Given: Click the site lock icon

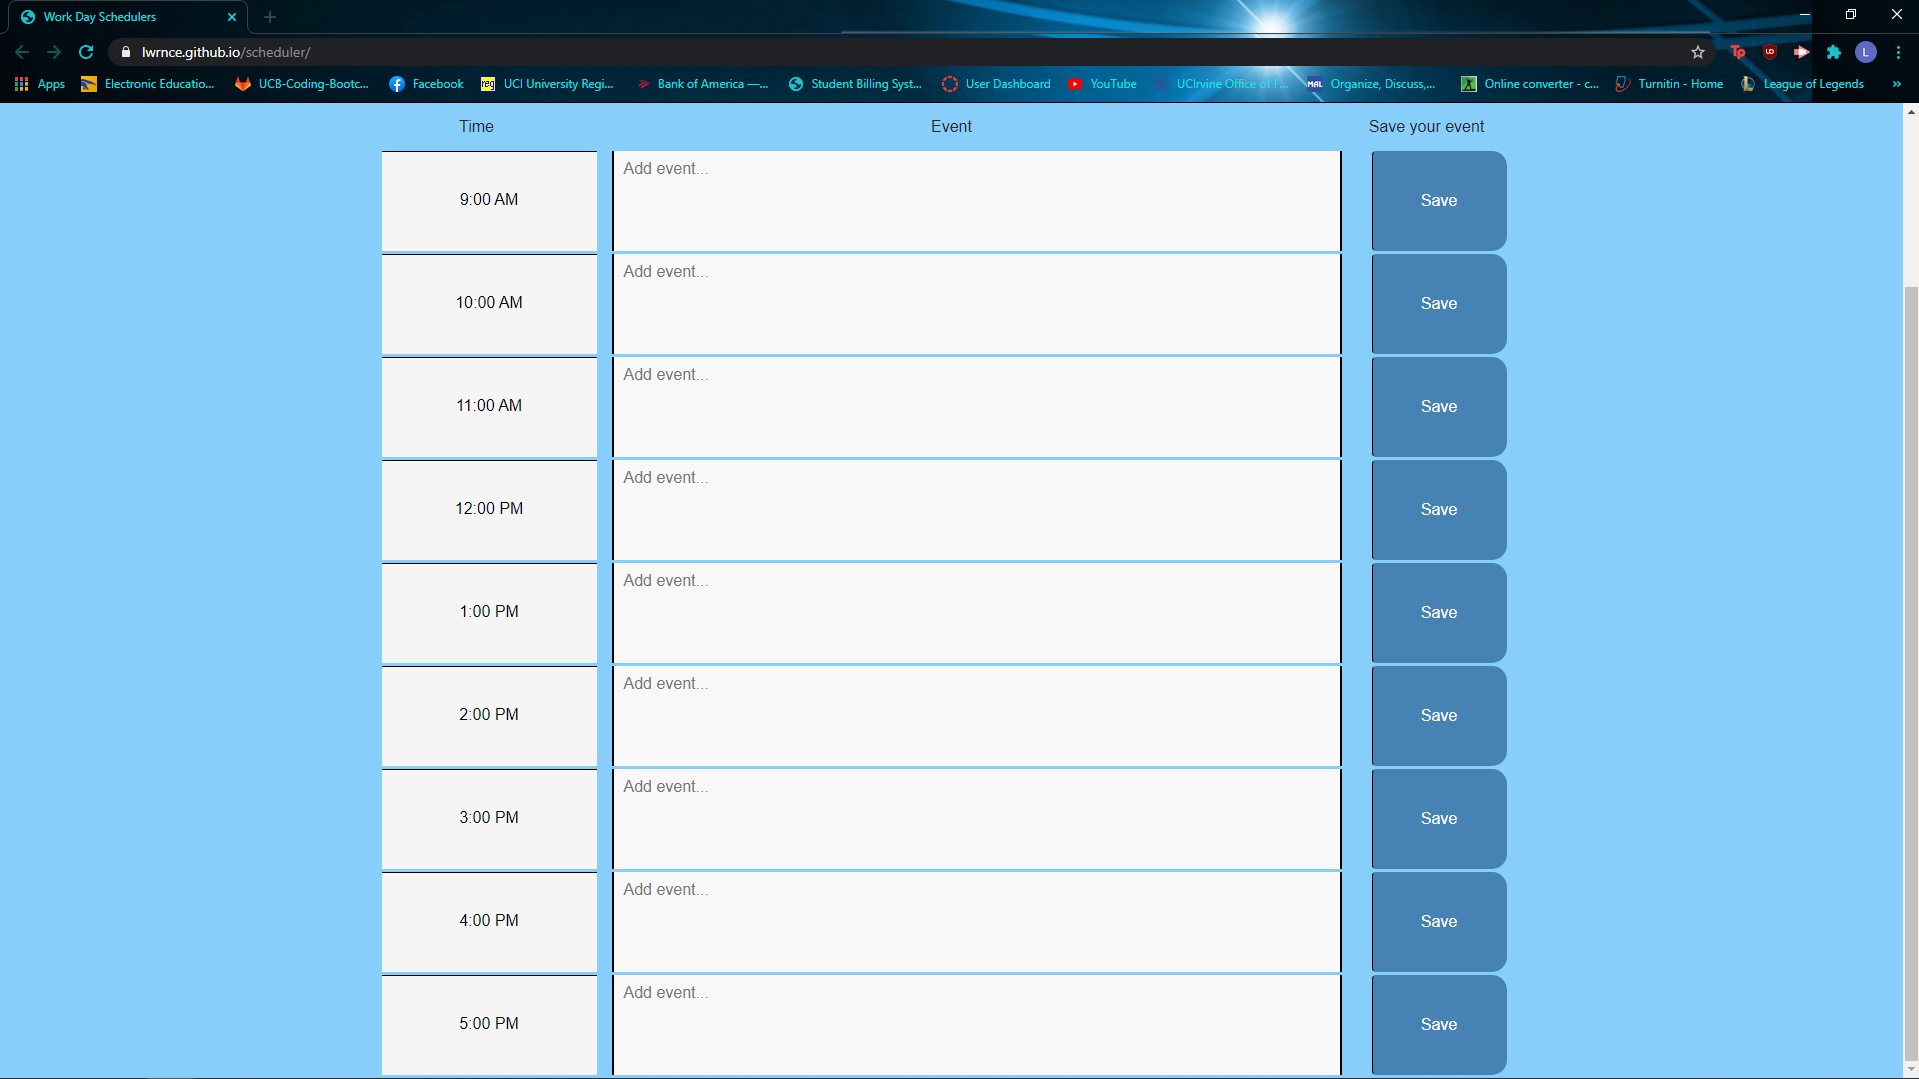Looking at the screenshot, I should [x=125, y=52].
